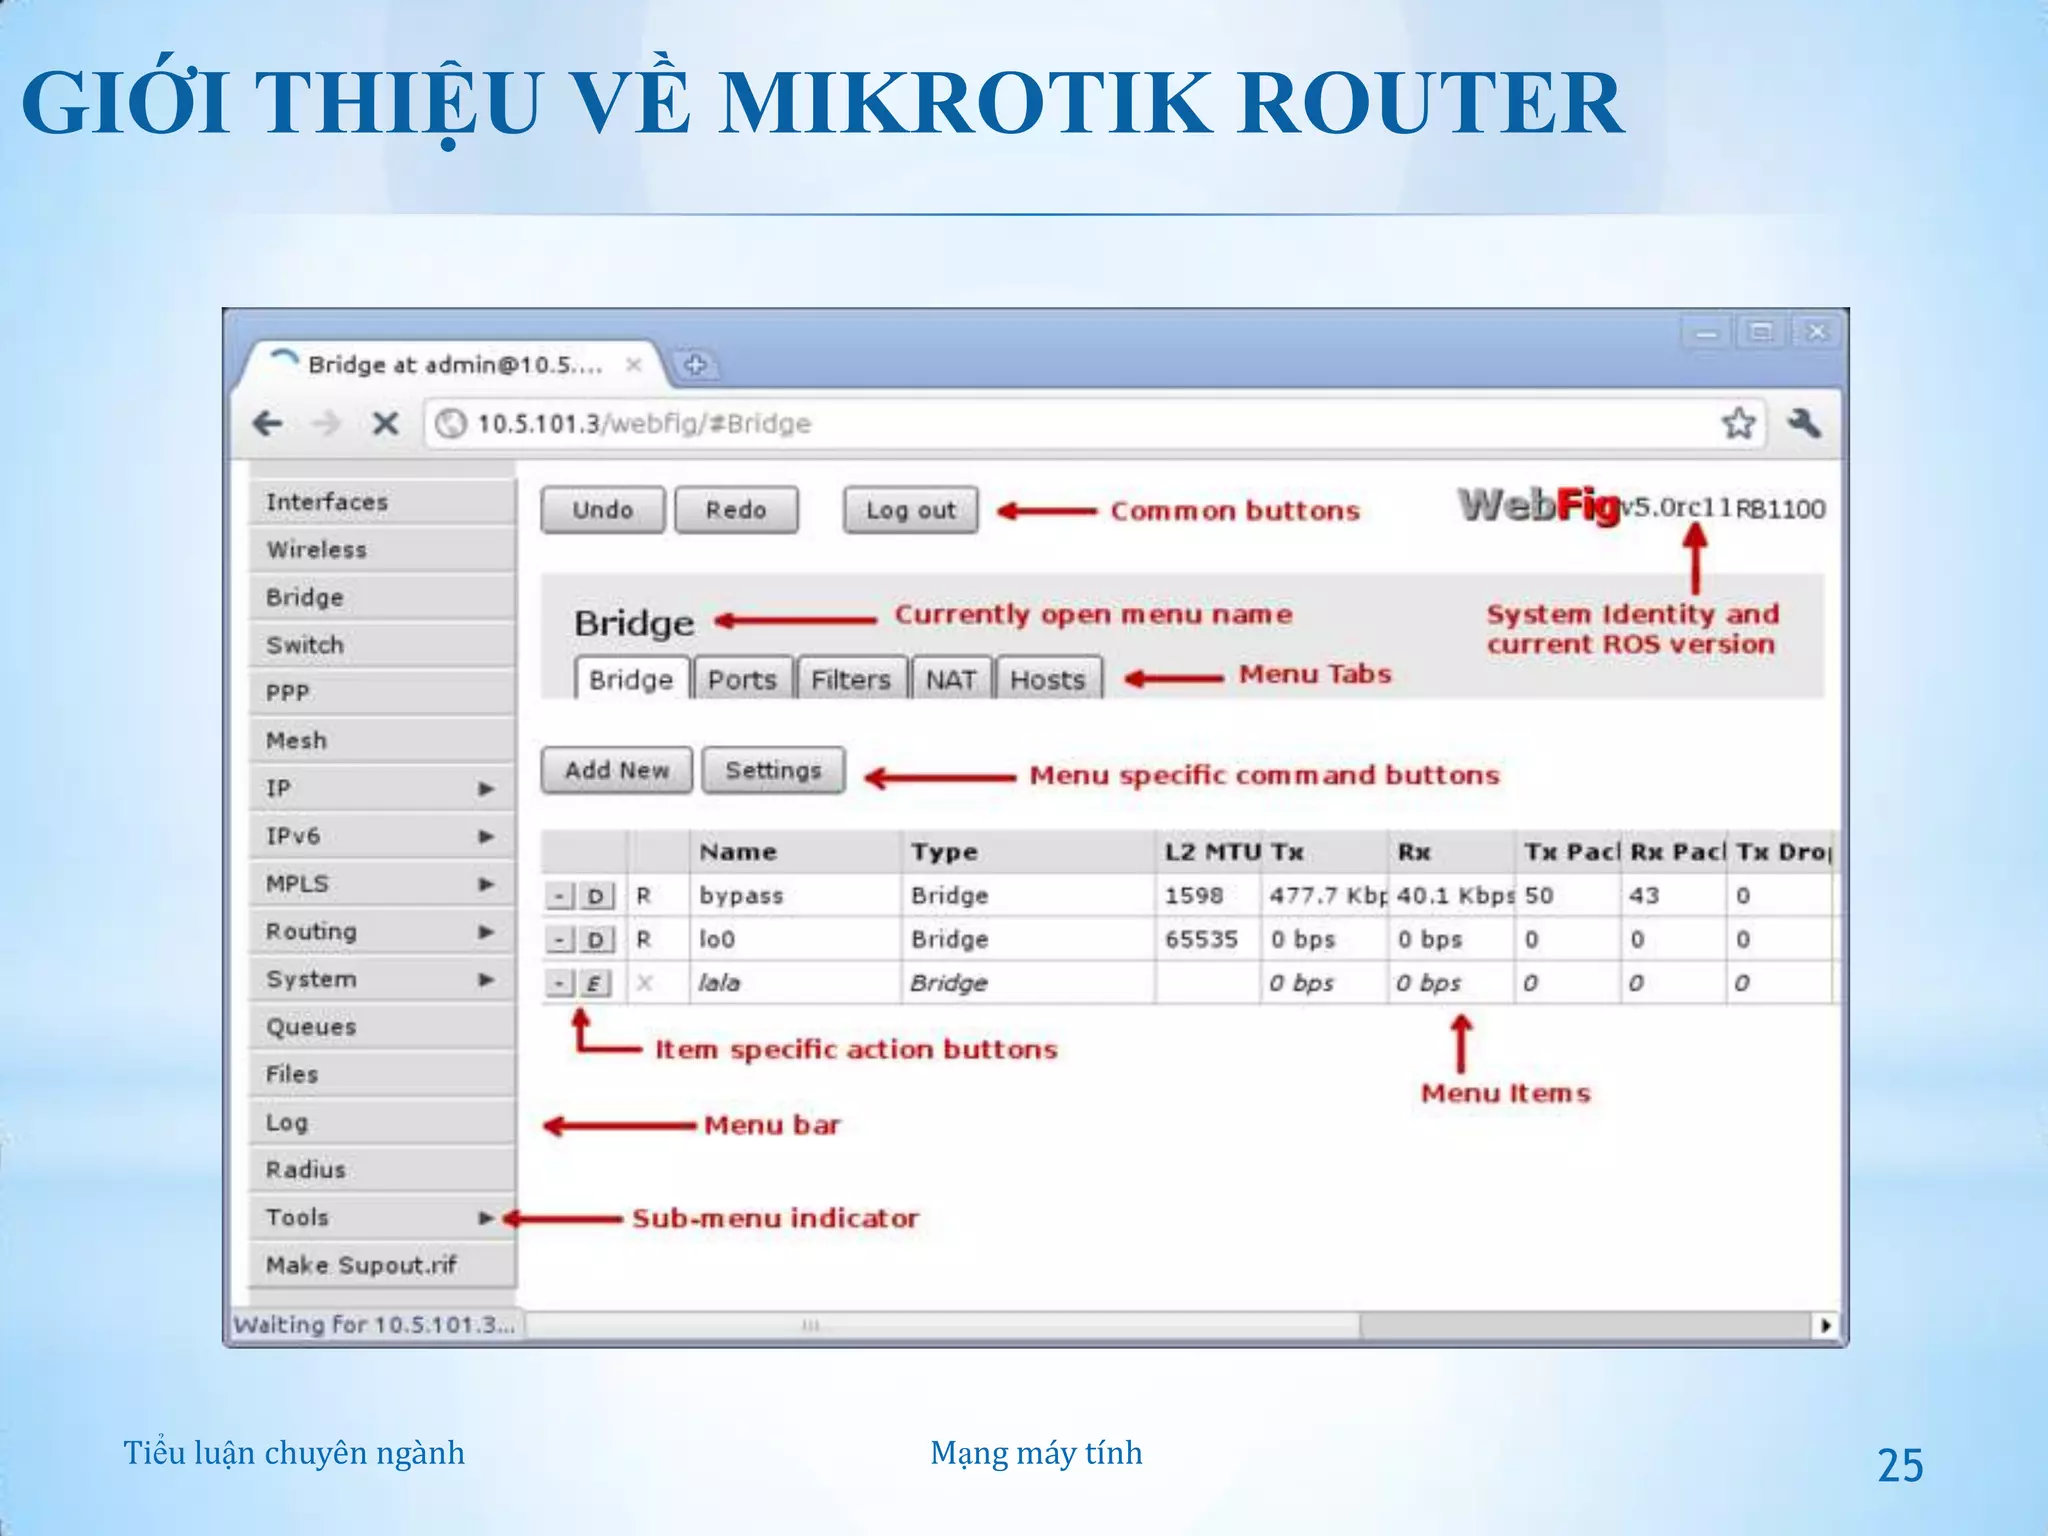Open the Interfaces menu
Image resolution: width=2048 pixels, height=1536 pixels.
coord(382,502)
